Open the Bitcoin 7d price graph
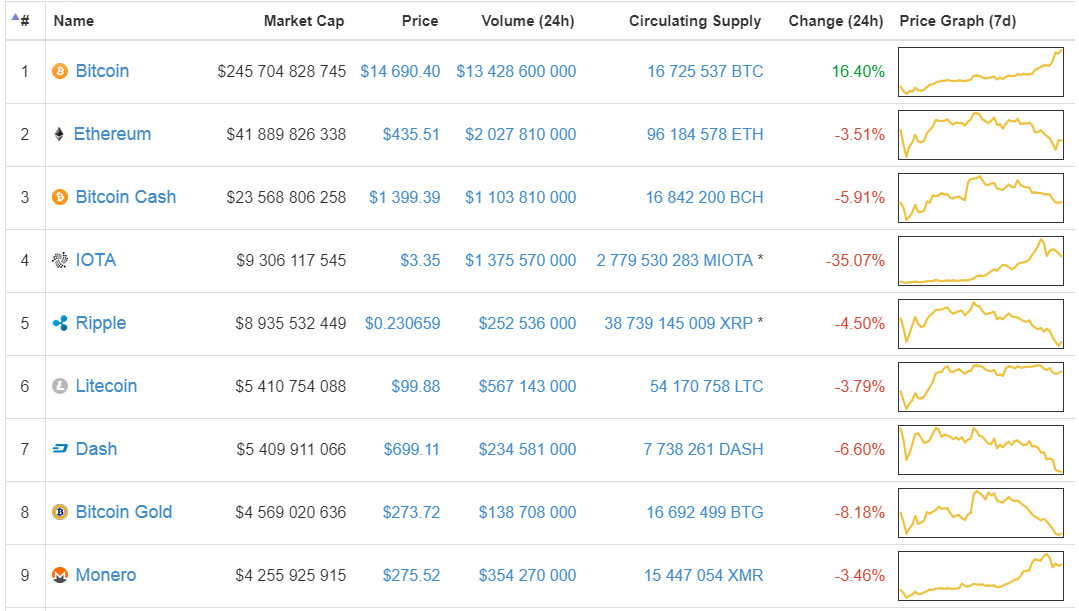The height and width of the screenshot is (611, 1079). [980, 72]
